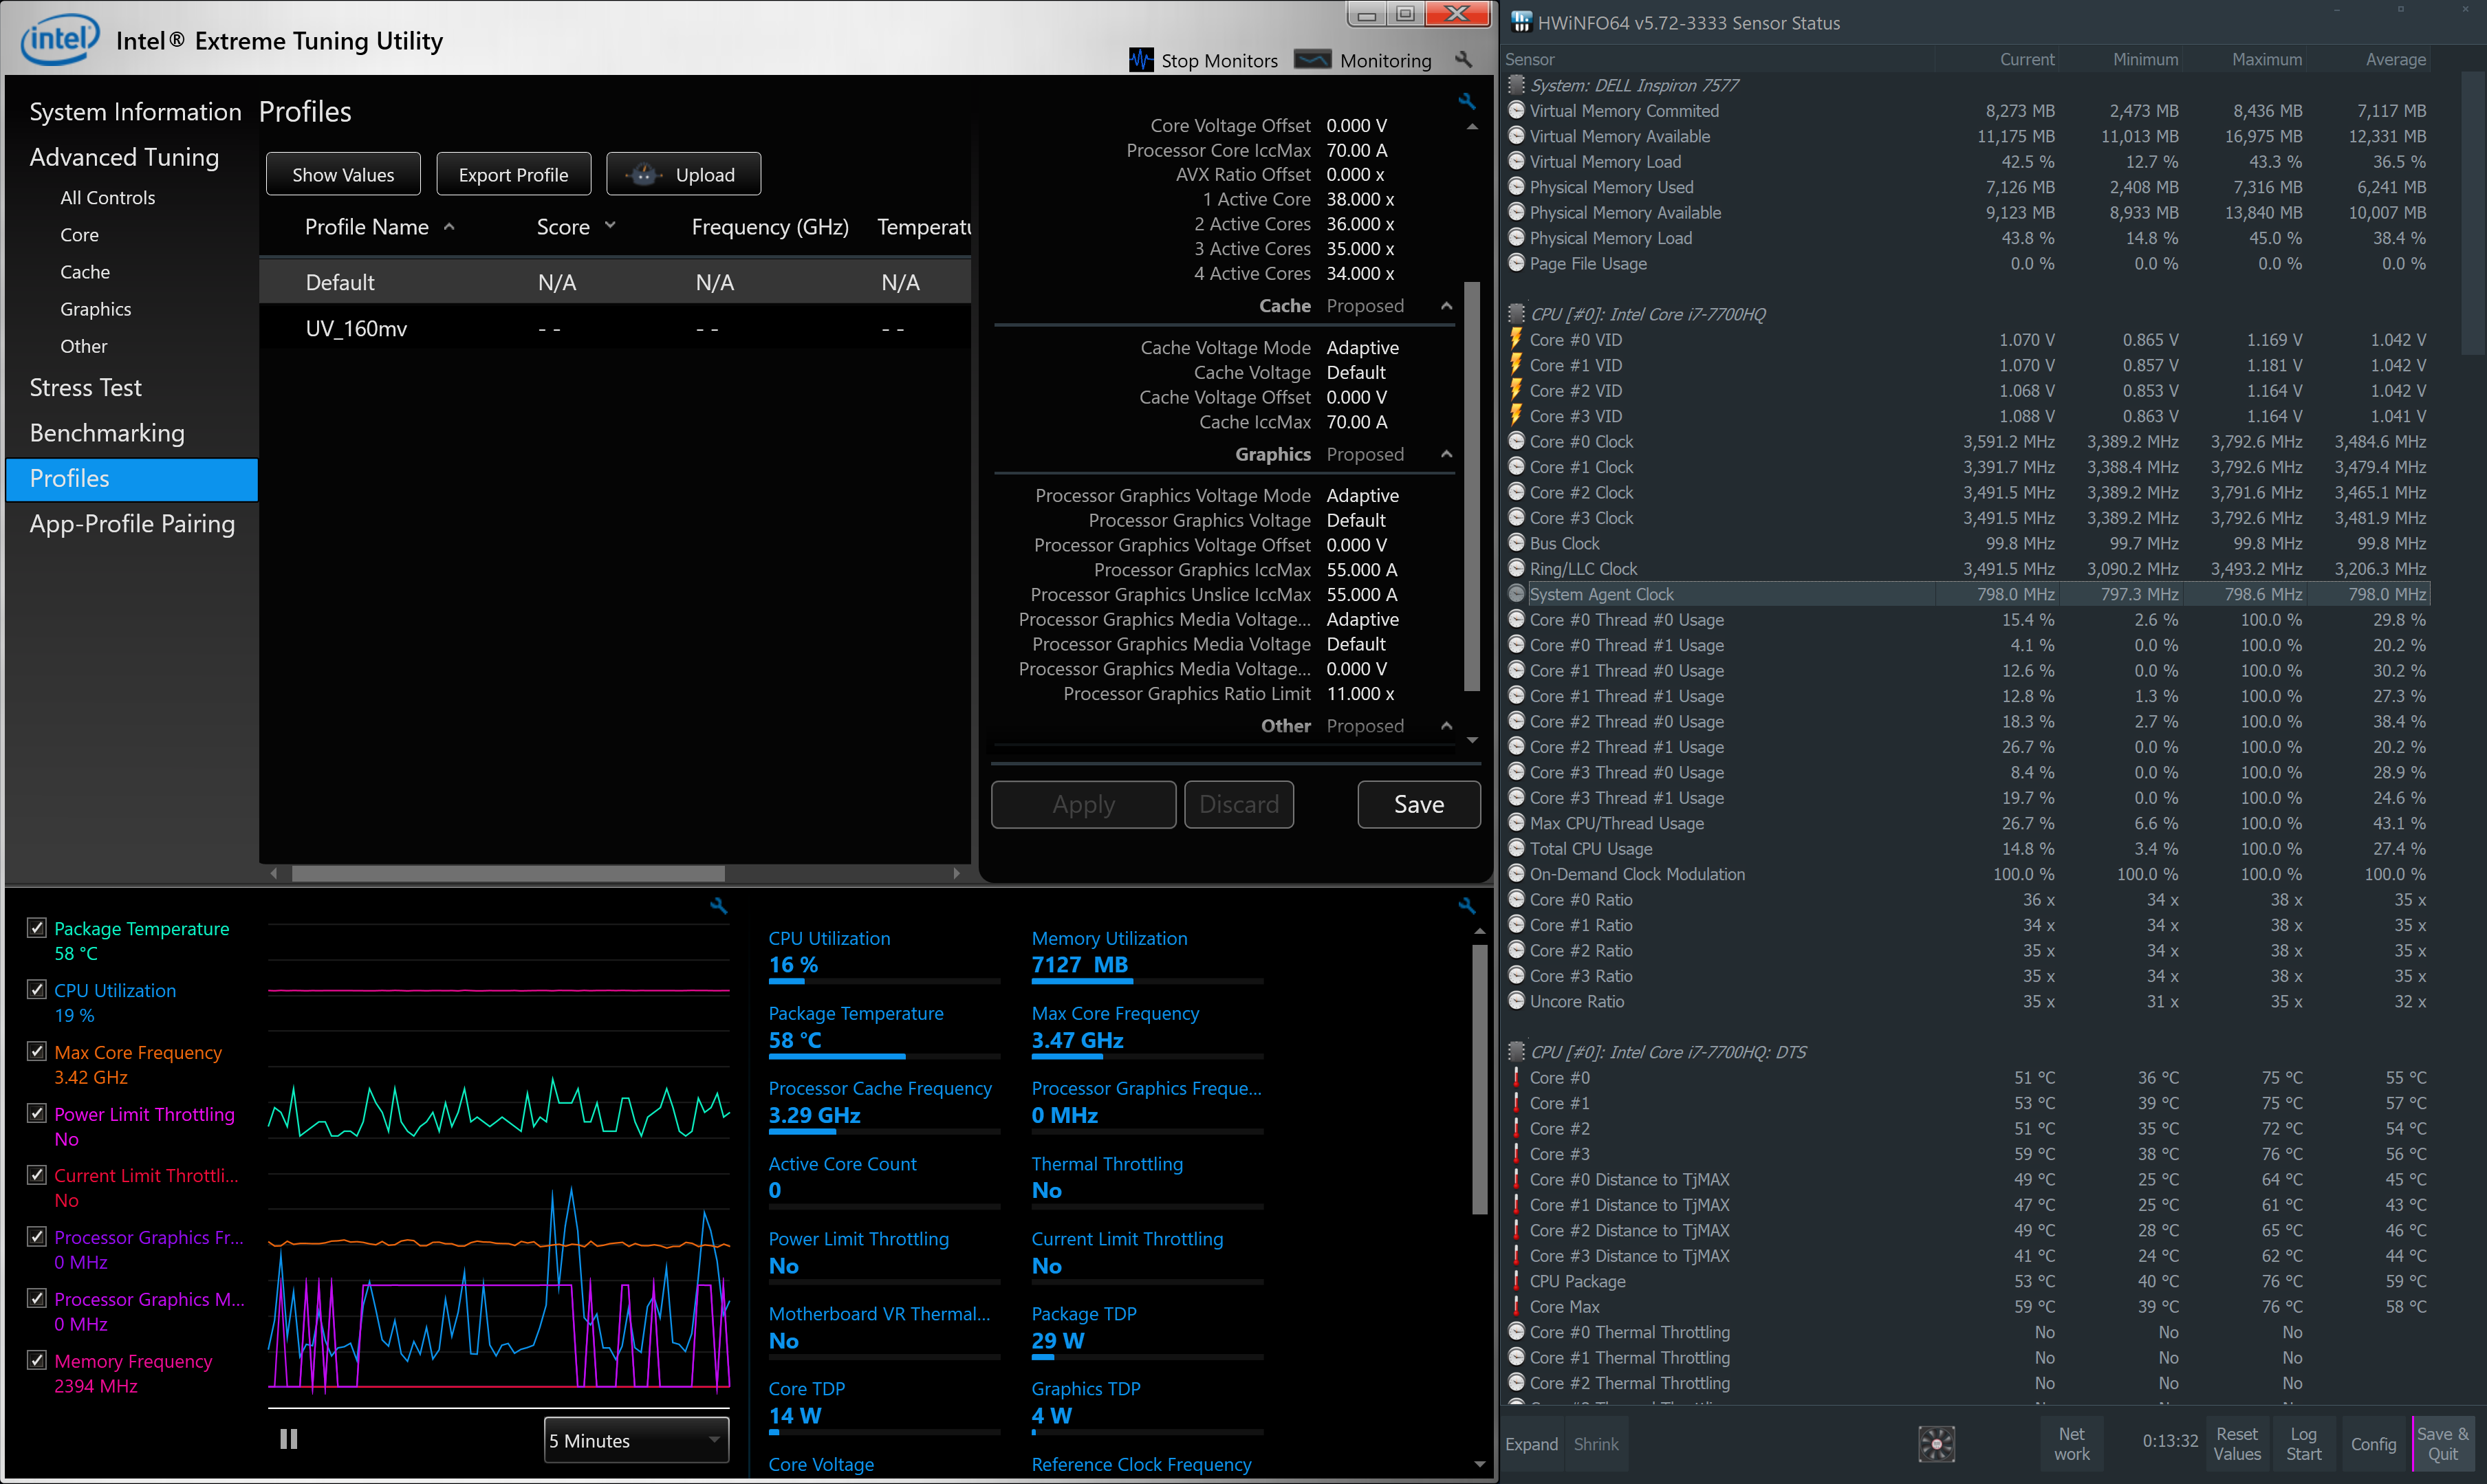
Task: Click Reset Values in HWiNFO64
Action: [x=2236, y=1443]
